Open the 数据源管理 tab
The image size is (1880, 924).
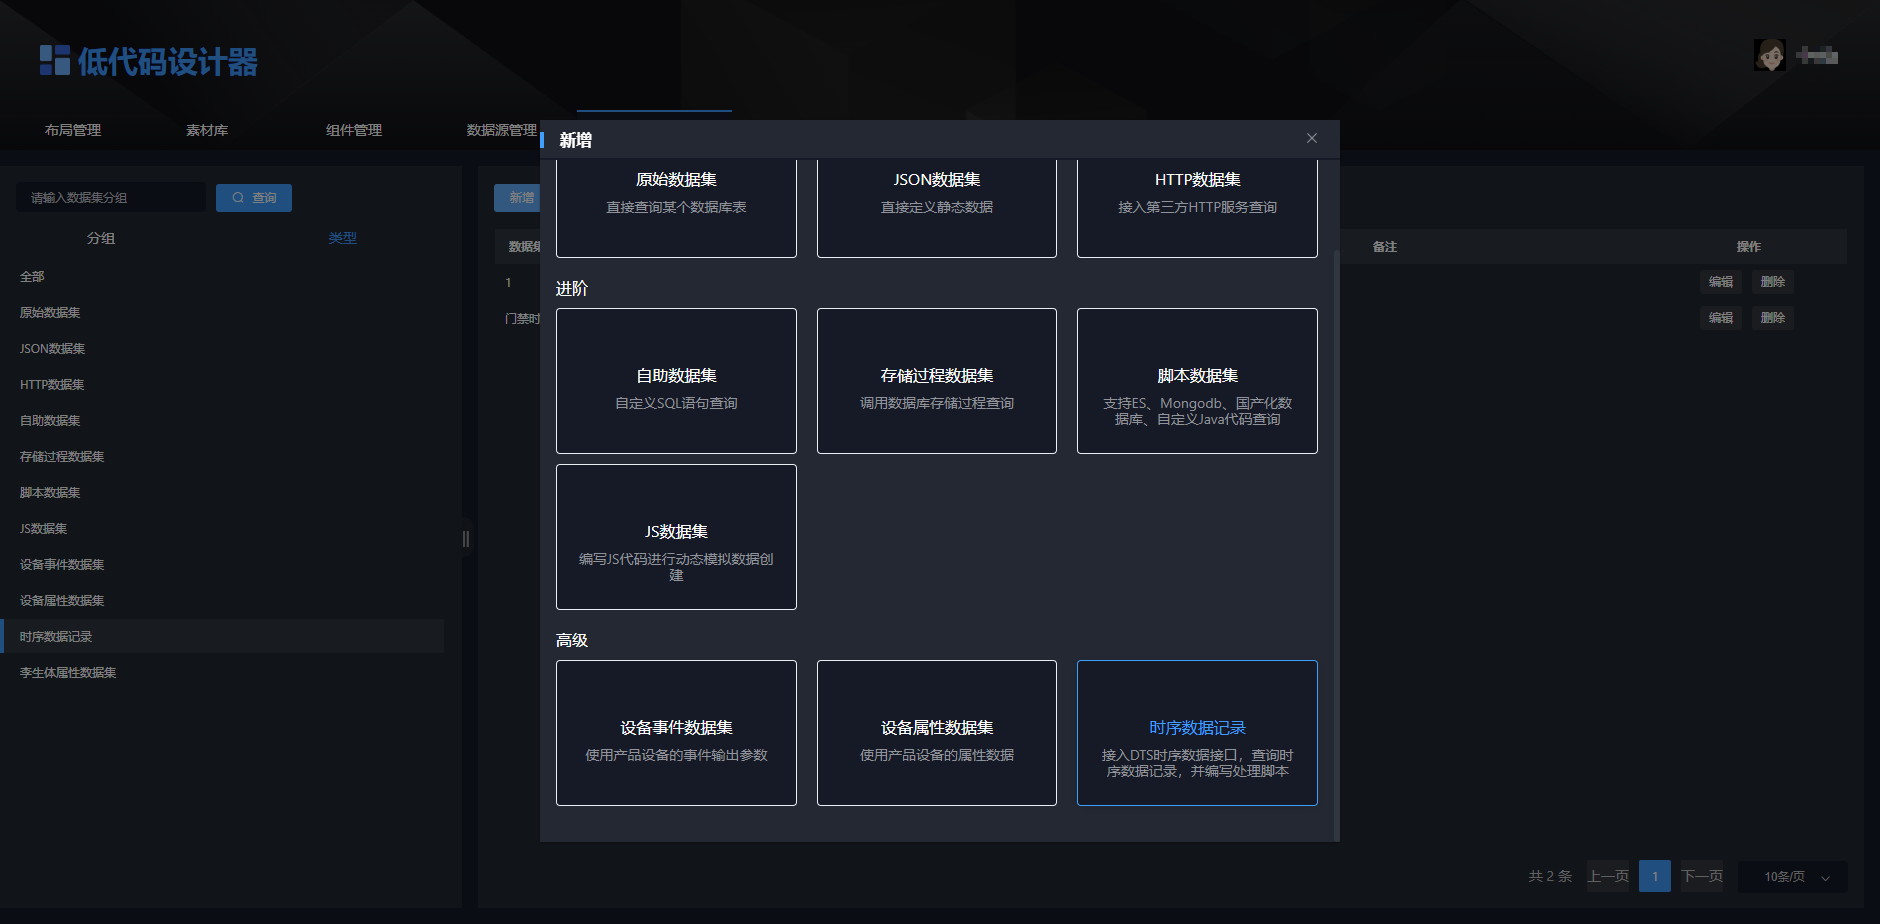tap(502, 130)
